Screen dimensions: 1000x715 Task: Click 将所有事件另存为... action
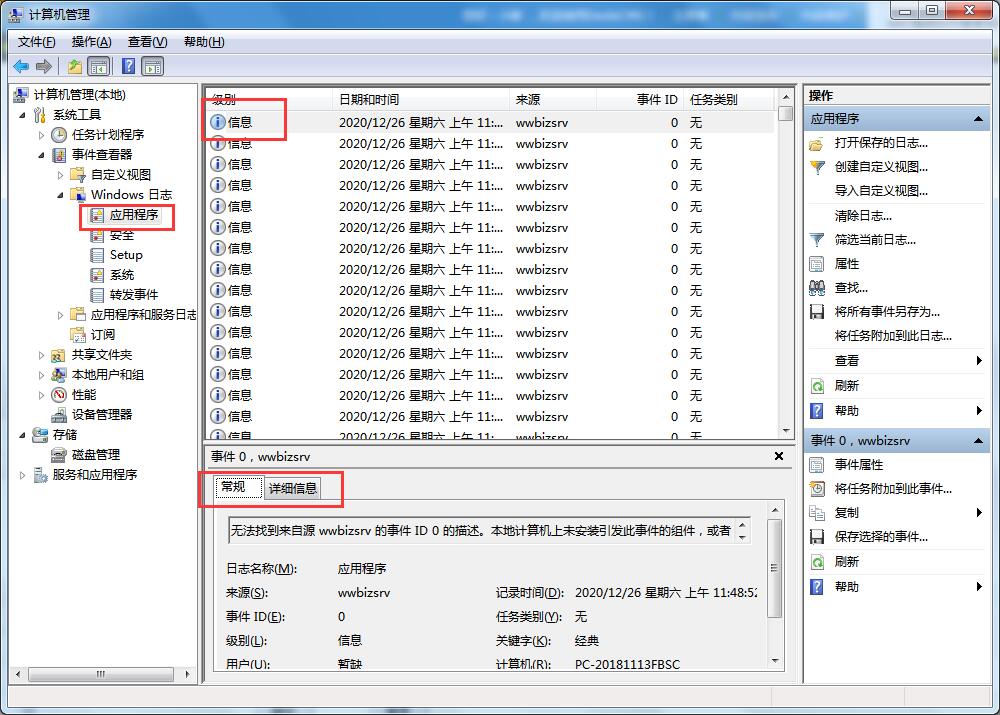887,312
